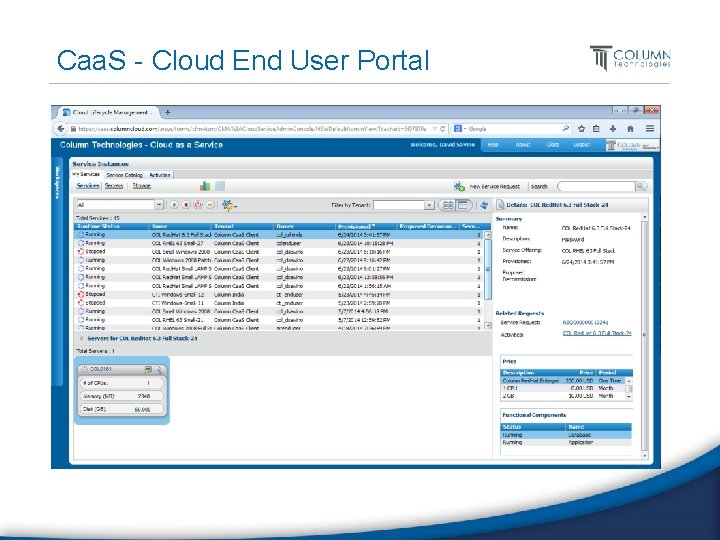Select the COL Windows 2008 Patch row

[x=279, y=260]
